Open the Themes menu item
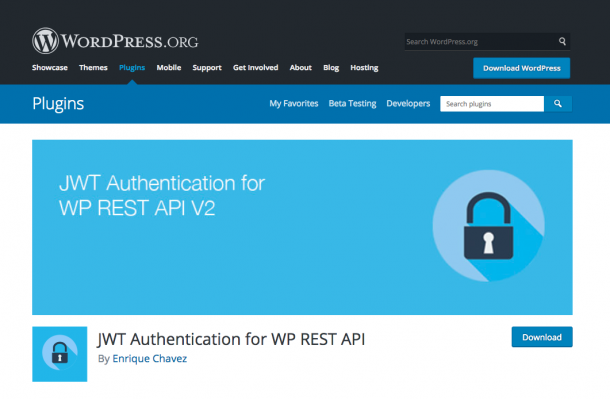The image size is (610, 399). [x=93, y=68]
